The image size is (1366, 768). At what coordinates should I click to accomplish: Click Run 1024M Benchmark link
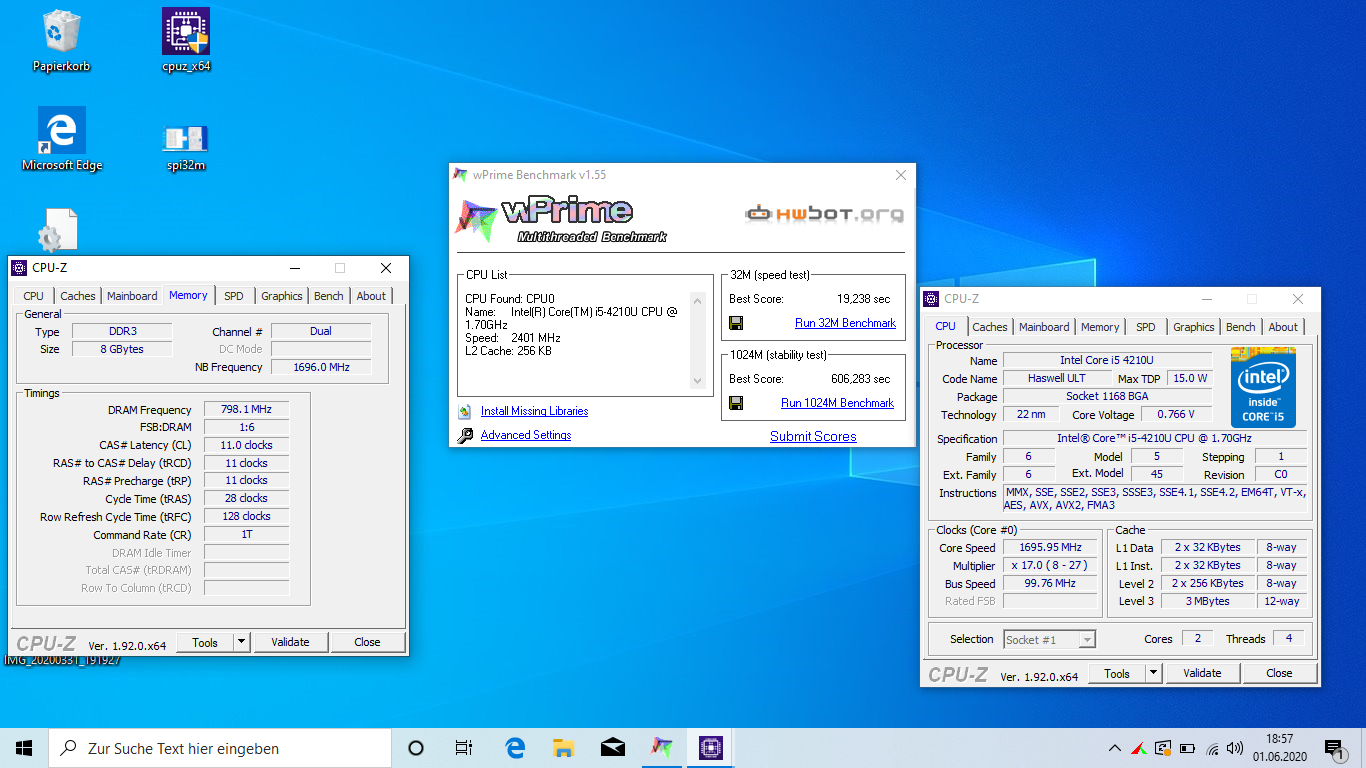click(x=837, y=403)
